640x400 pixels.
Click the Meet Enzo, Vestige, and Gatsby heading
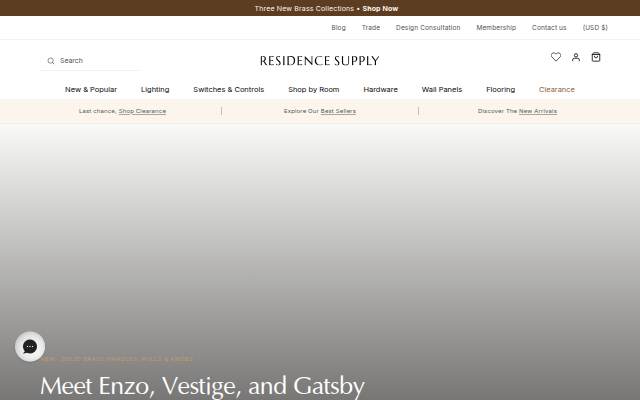coord(202,386)
